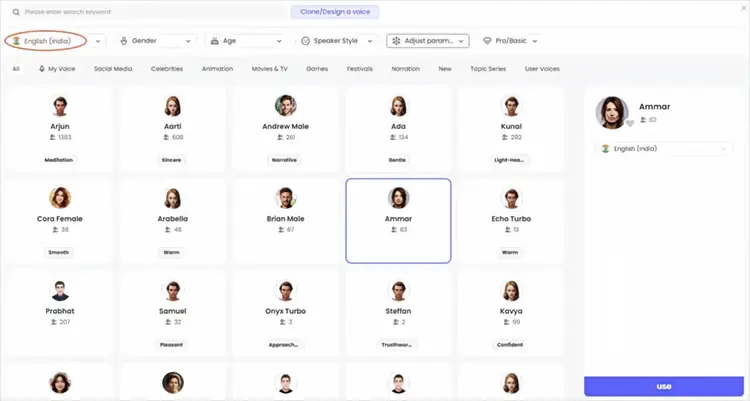Screen dimensions: 750x401
Task: Click the Narrative tag under Andrew Male
Action: tap(284, 160)
